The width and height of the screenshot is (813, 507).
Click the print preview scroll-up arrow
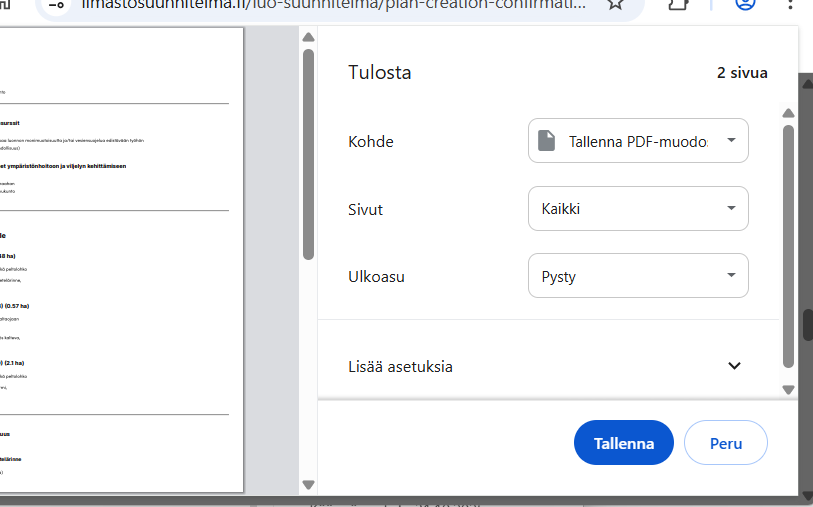coord(308,38)
